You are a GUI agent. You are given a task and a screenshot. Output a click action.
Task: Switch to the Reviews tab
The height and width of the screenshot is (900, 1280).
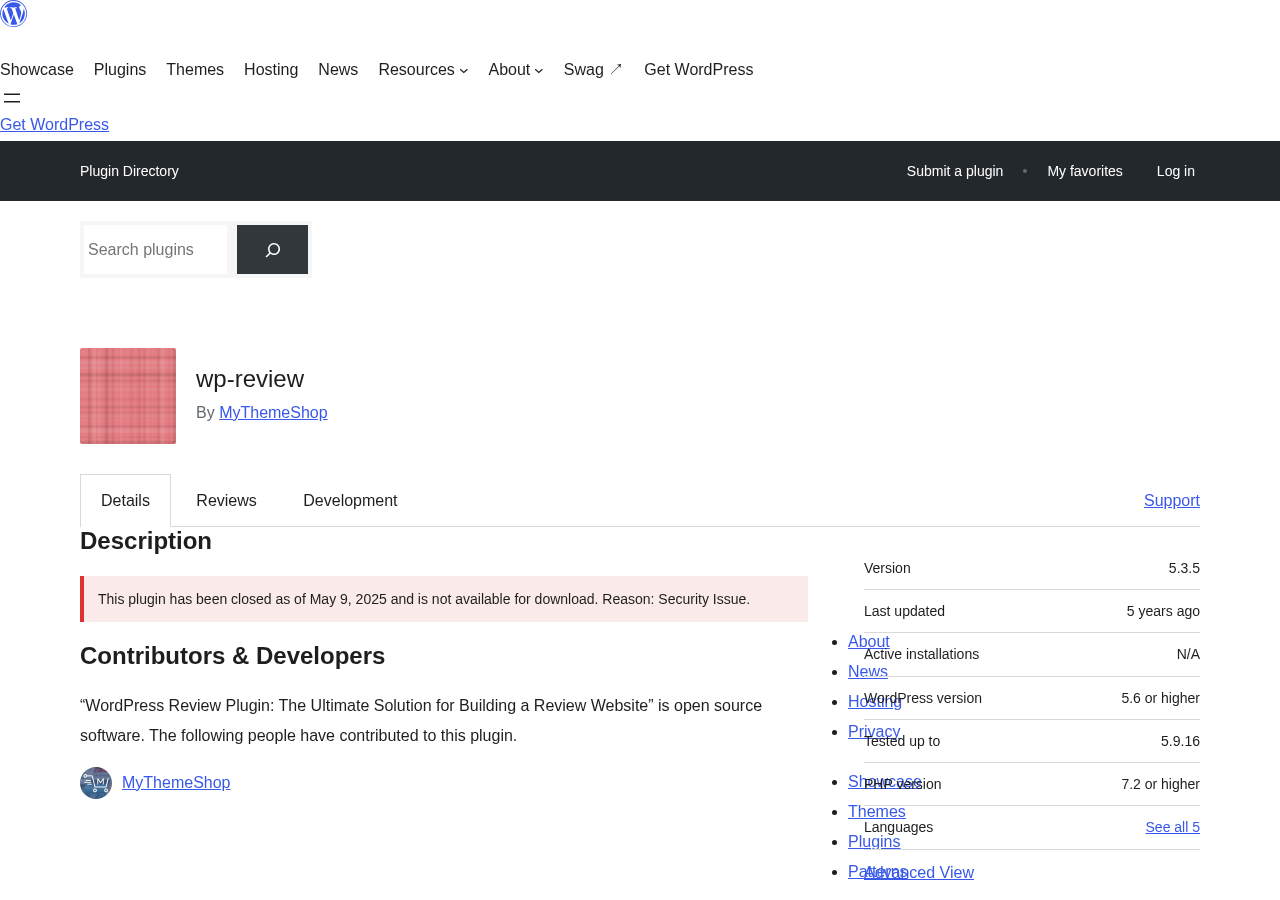coord(226,501)
